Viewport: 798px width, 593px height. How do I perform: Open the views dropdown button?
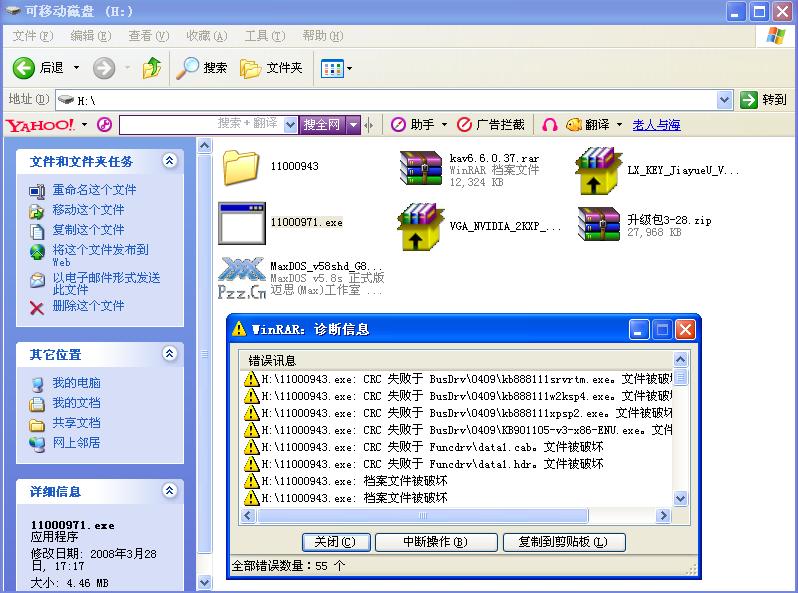coord(336,68)
